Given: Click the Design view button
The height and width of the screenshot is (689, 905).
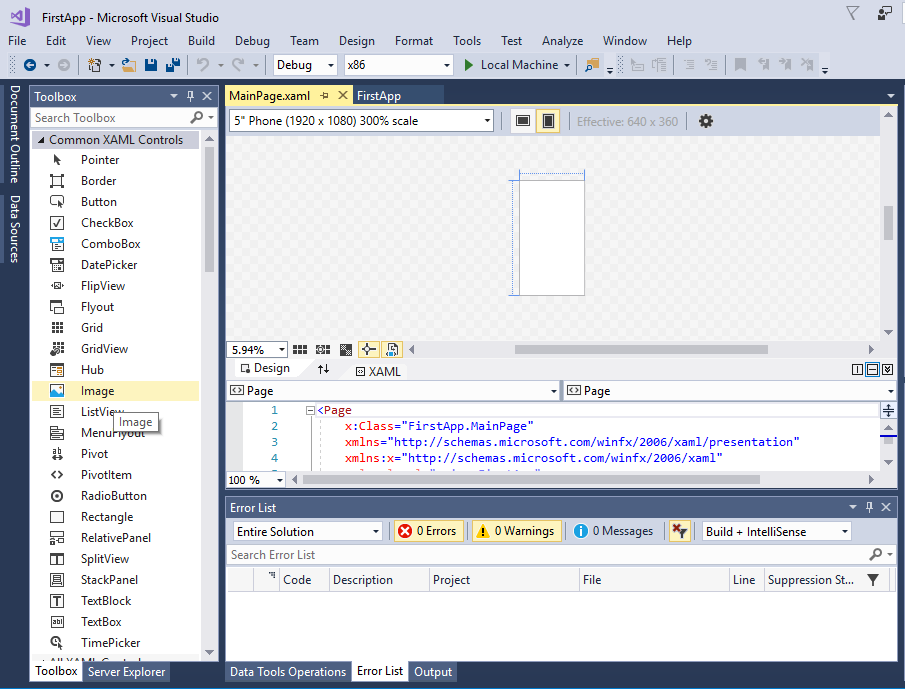Looking at the screenshot, I should click(x=265, y=369).
